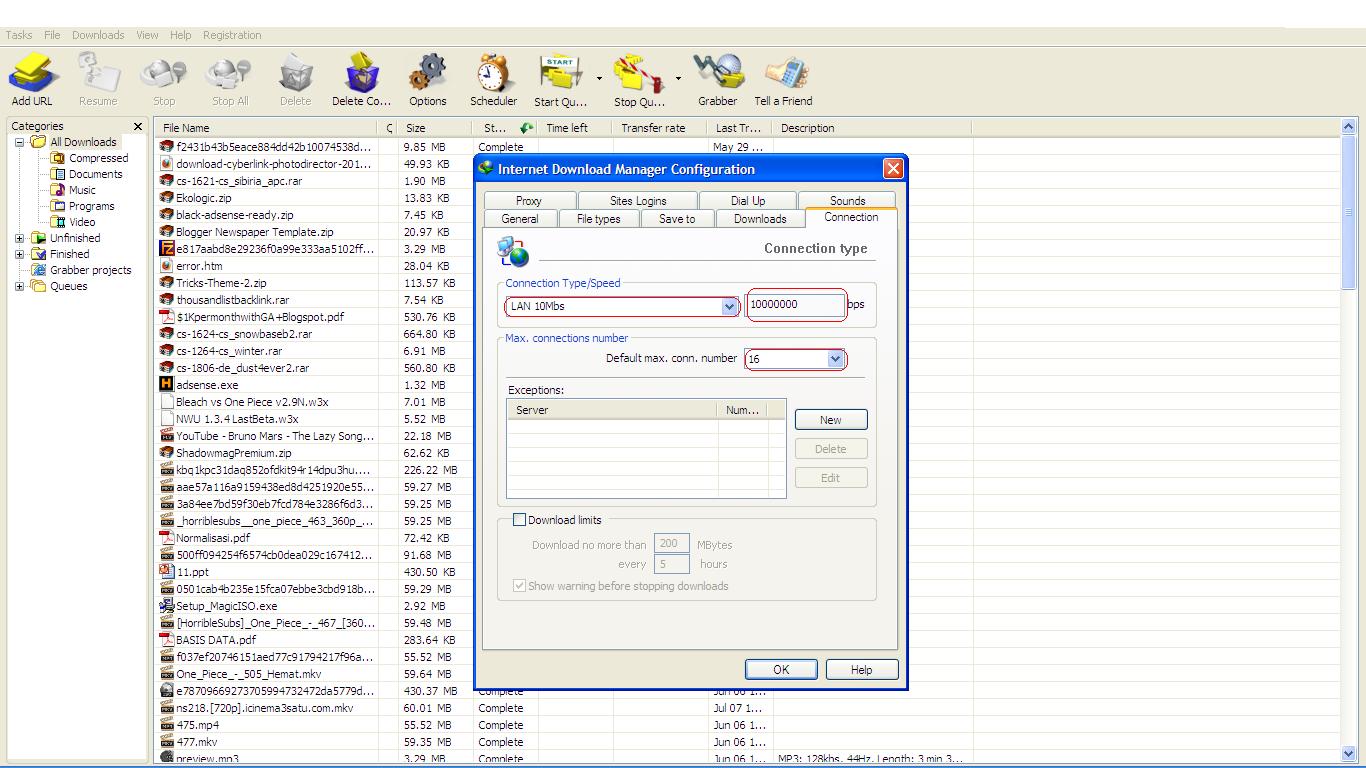
Task: Open the Registration menu
Action: 232,35
